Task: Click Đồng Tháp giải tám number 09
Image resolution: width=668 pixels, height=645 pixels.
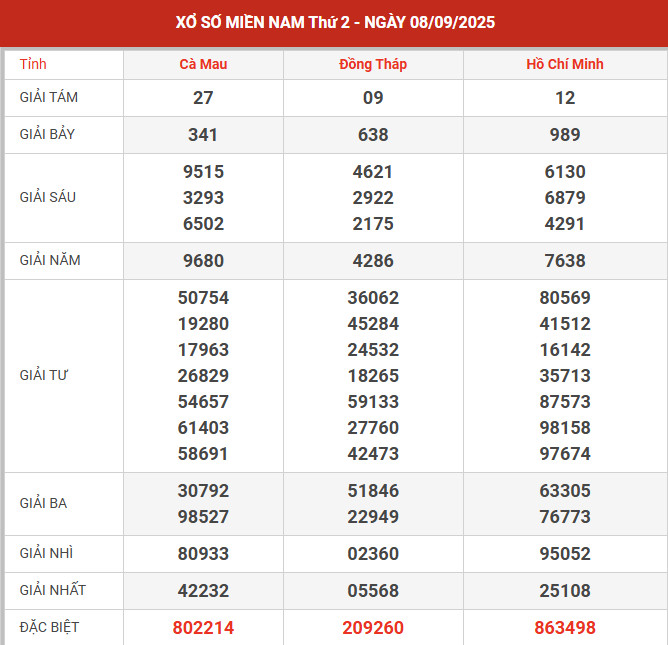Action: pyautogui.click(x=373, y=98)
